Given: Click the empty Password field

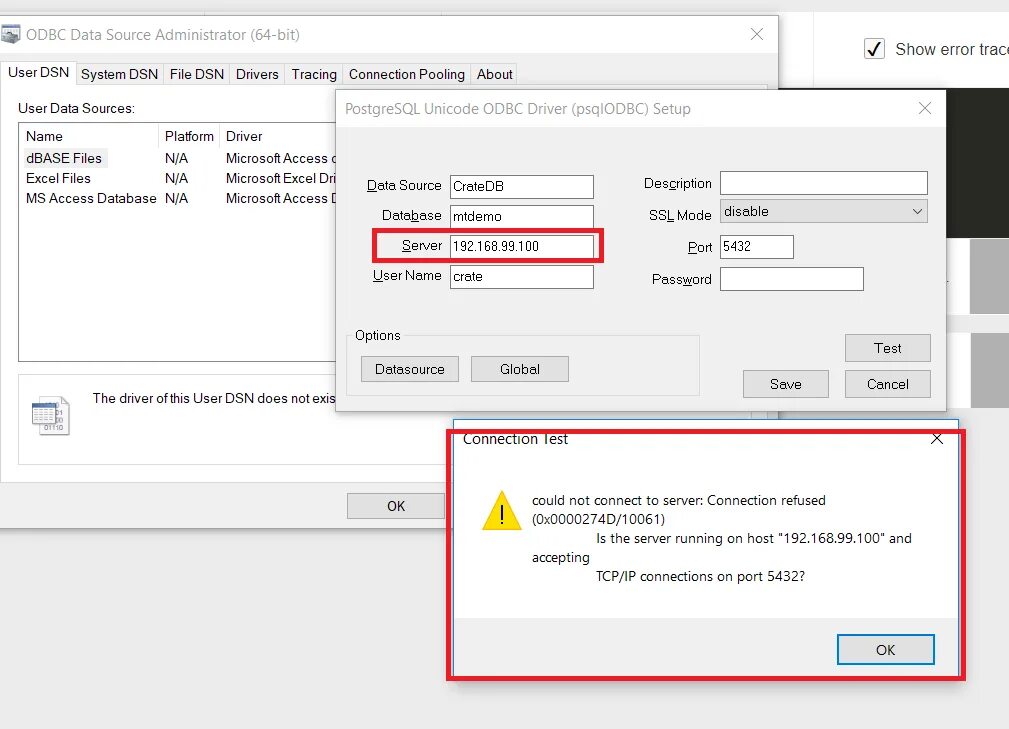Looking at the screenshot, I should pyautogui.click(x=791, y=279).
